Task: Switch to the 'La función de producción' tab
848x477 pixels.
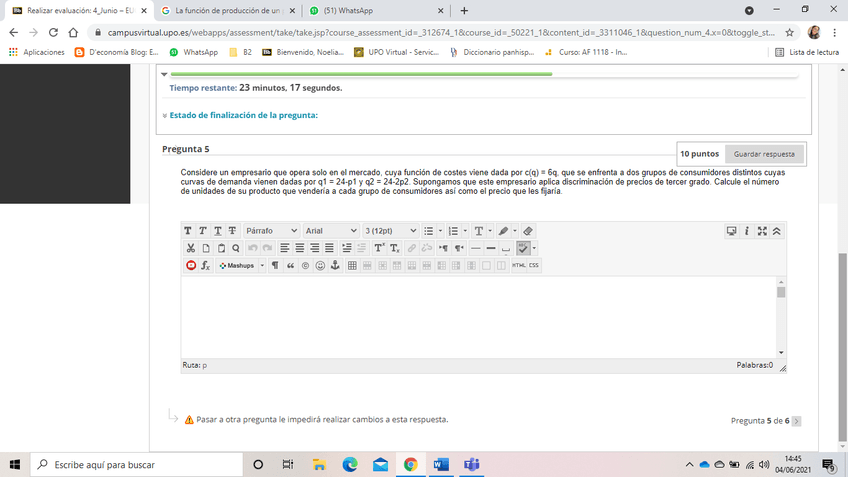Action: pos(226,10)
